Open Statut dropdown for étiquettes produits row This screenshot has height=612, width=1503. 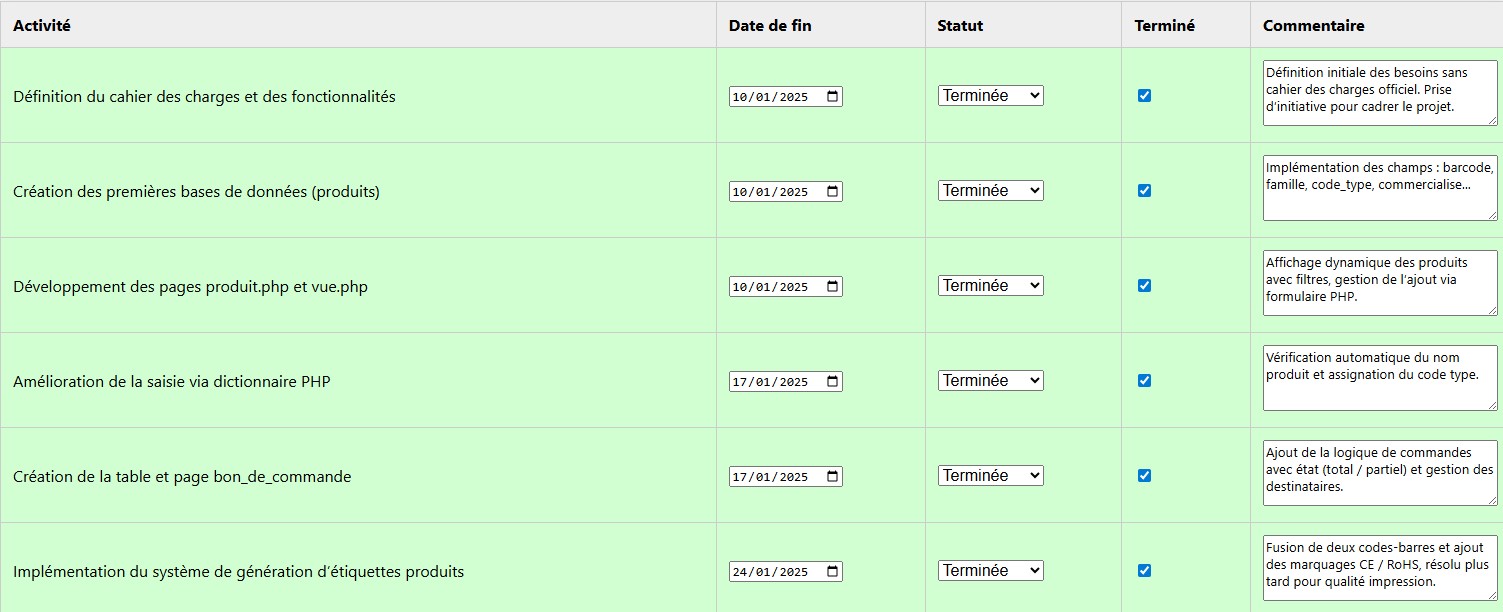click(x=990, y=571)
